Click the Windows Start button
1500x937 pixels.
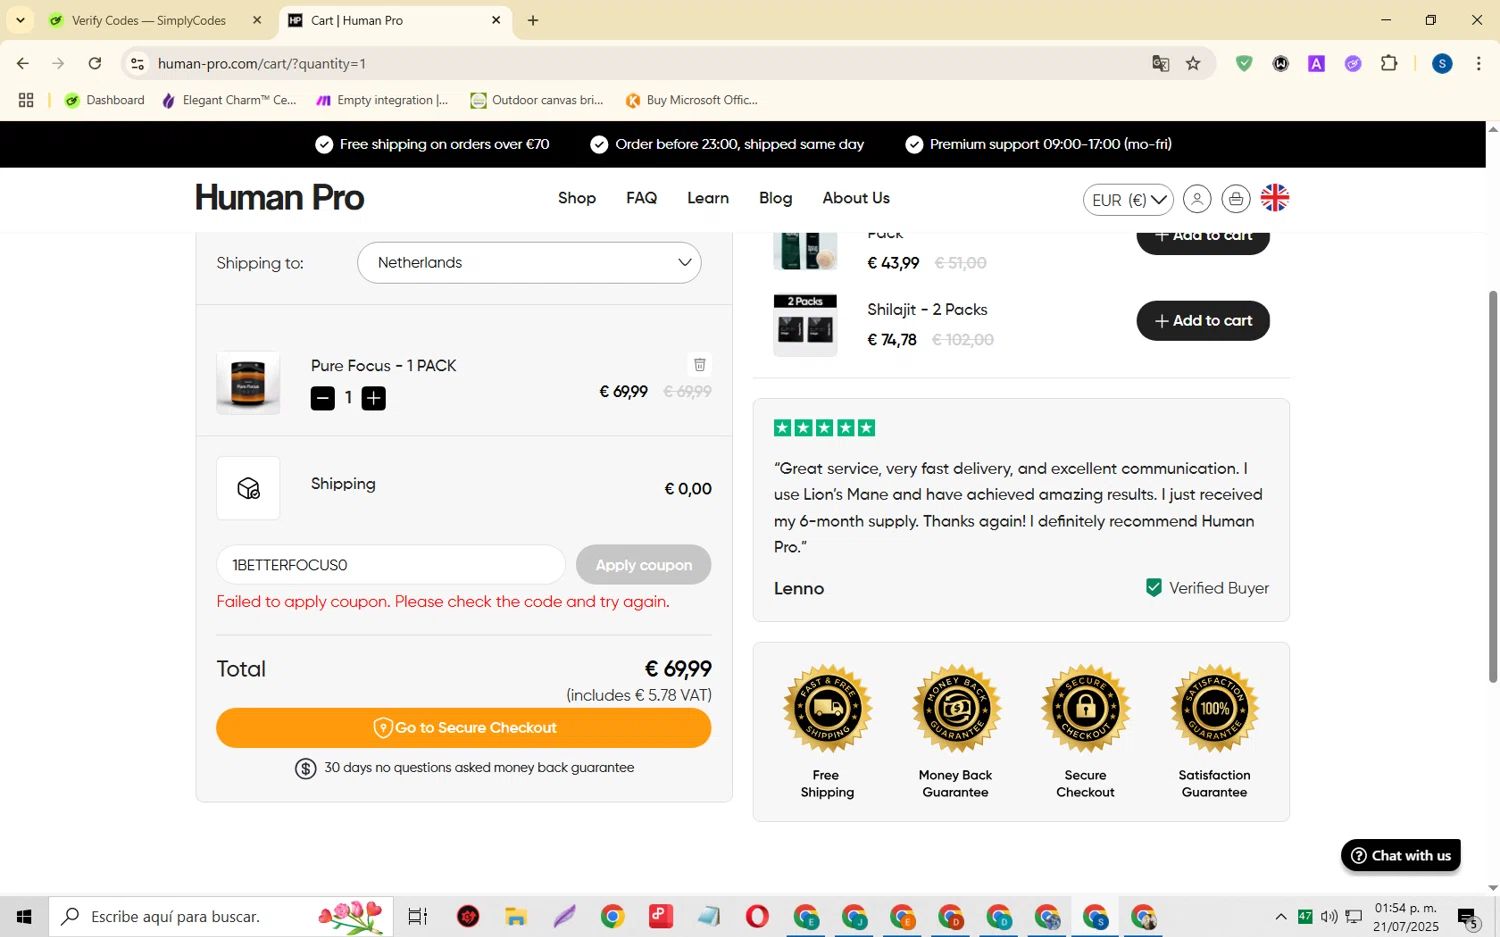[24, 916]
